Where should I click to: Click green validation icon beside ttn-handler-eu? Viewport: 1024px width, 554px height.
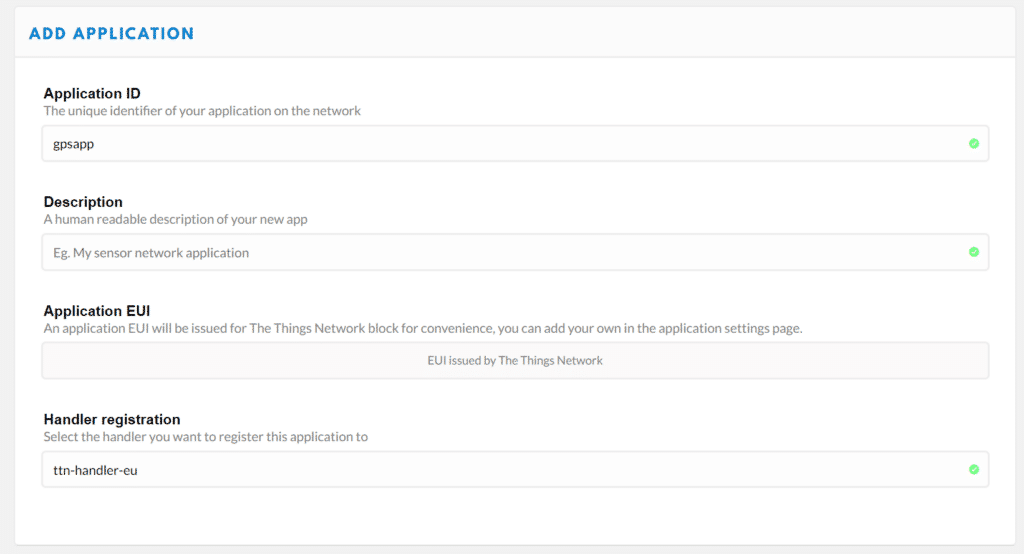coord(974,469)
